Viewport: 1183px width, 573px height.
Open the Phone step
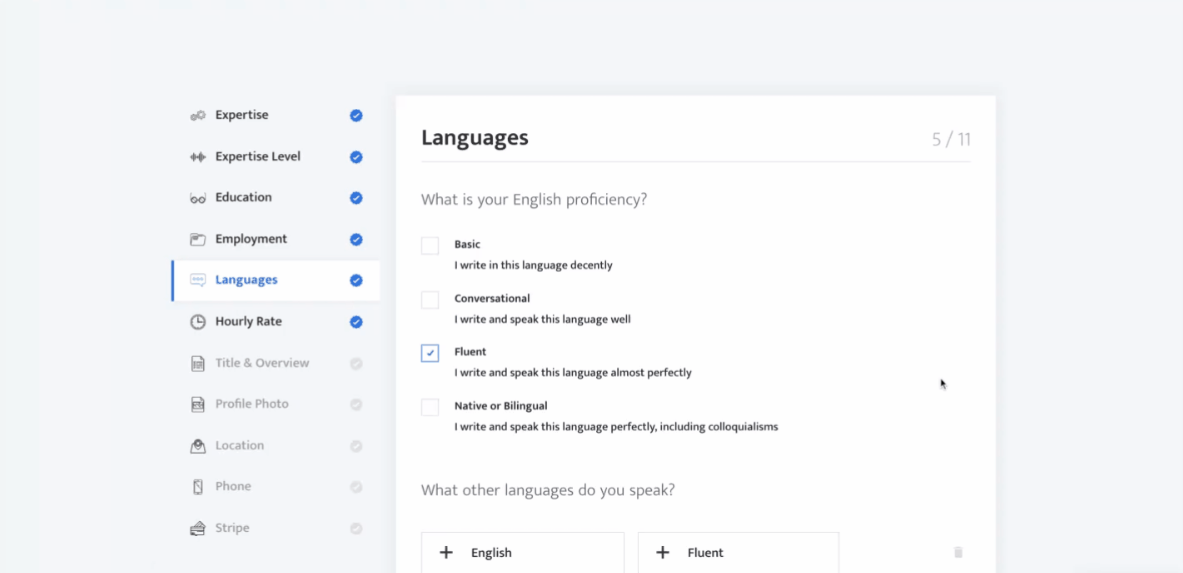point(276,487)
